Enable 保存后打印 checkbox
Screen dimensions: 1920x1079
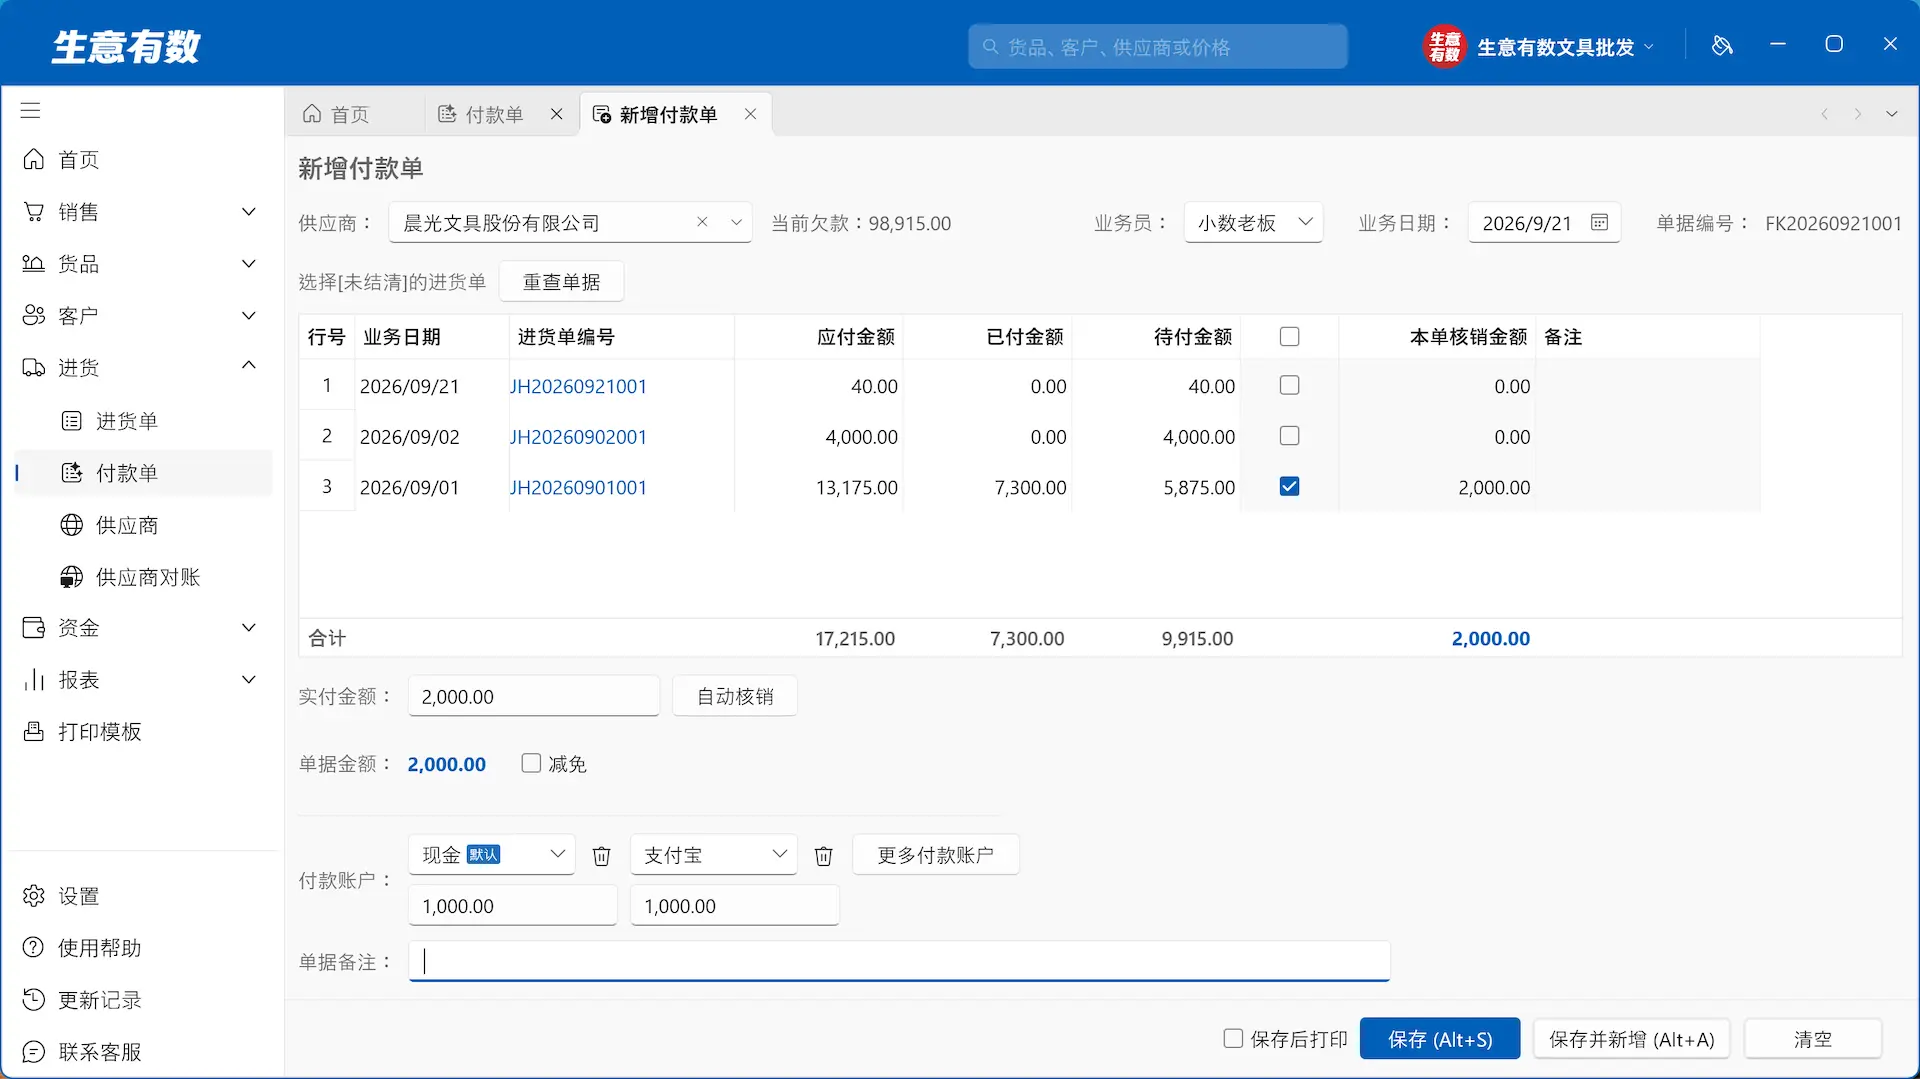1233,1039
